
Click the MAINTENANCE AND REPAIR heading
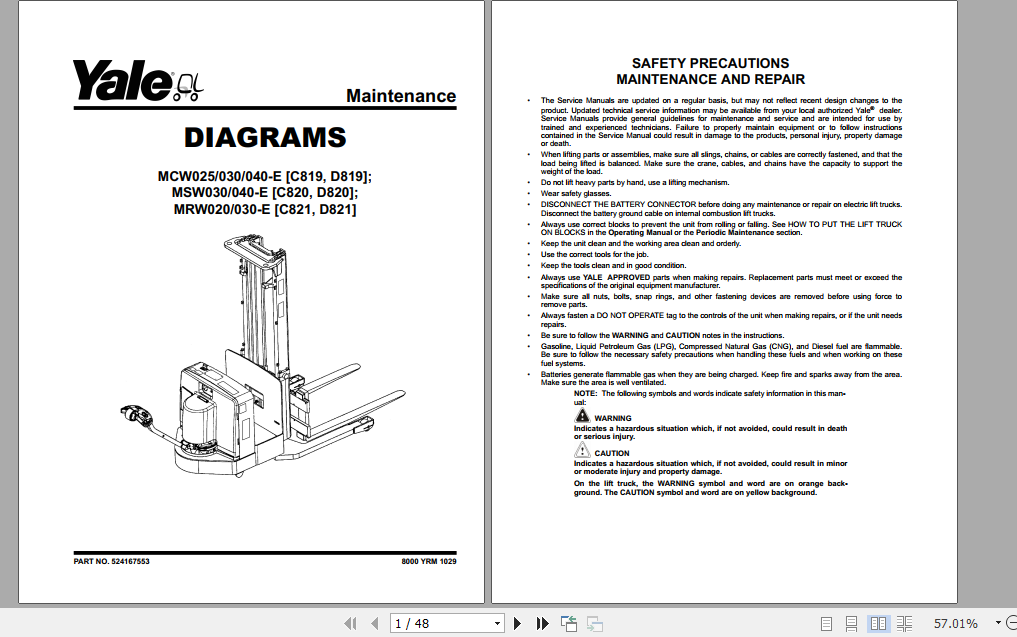click(710, 79)
